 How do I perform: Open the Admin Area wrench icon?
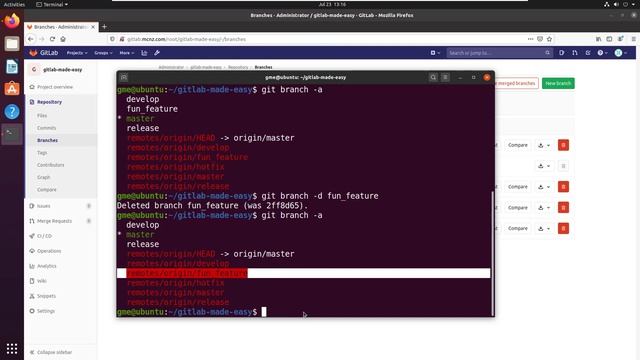(157, 53)
